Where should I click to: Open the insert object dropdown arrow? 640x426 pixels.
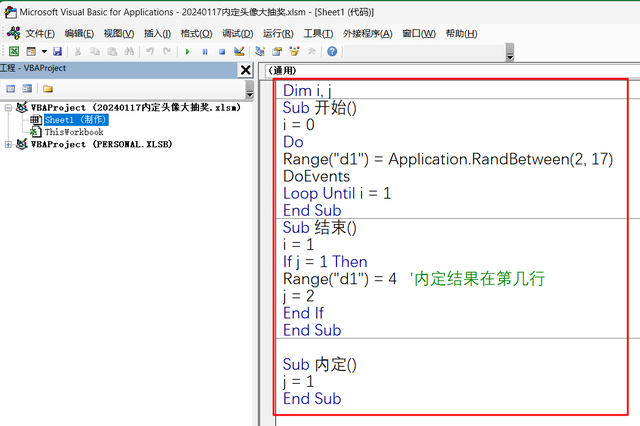[44, 51]
